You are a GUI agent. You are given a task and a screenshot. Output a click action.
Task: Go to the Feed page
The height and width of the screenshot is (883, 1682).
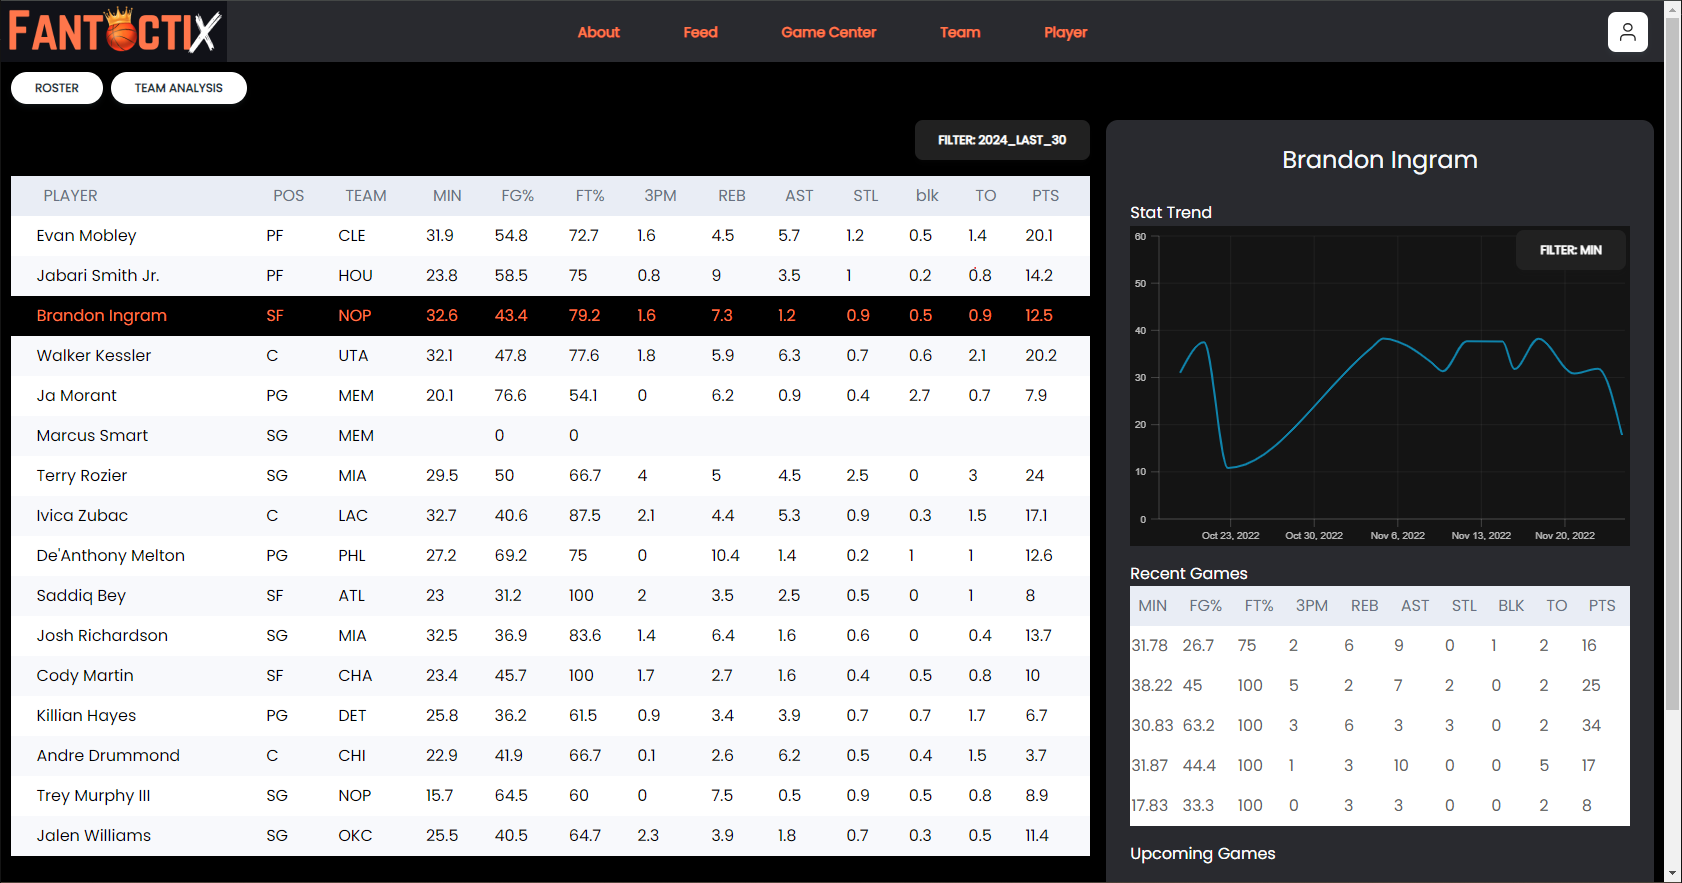700,32
